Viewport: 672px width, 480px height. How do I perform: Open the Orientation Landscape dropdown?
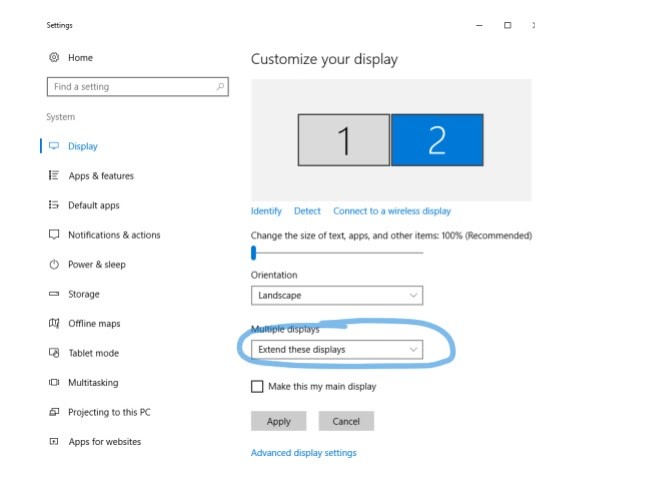point(336,295)
